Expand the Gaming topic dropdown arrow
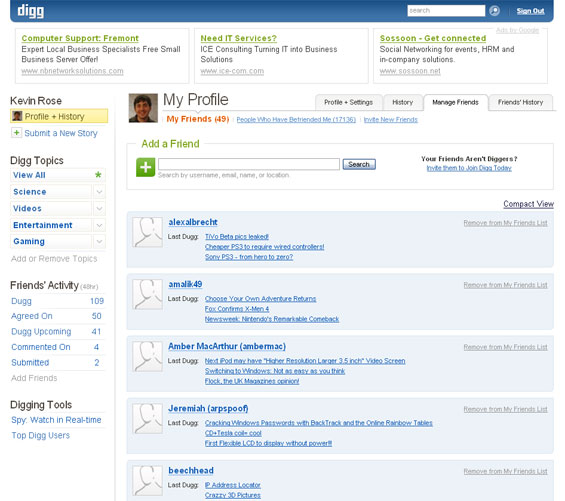The image size is (565, 501). [99, 241]
